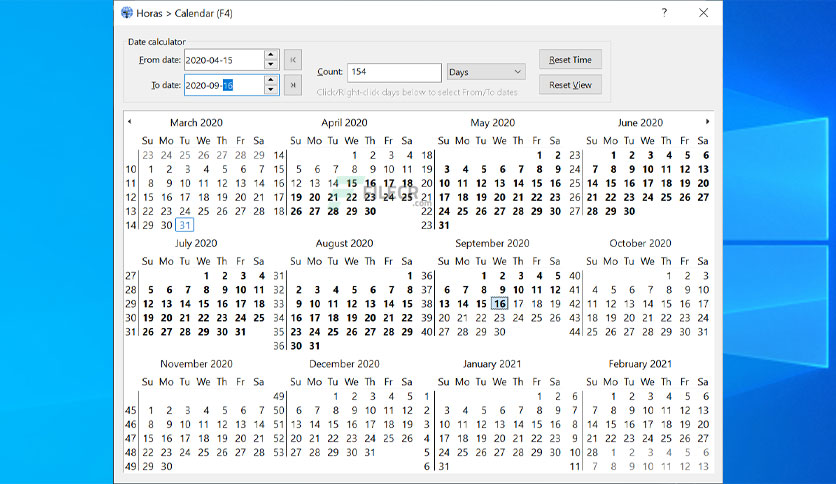Select April 30, 2020 in calendar
This screenshot has width=836, height=484.
370,211
